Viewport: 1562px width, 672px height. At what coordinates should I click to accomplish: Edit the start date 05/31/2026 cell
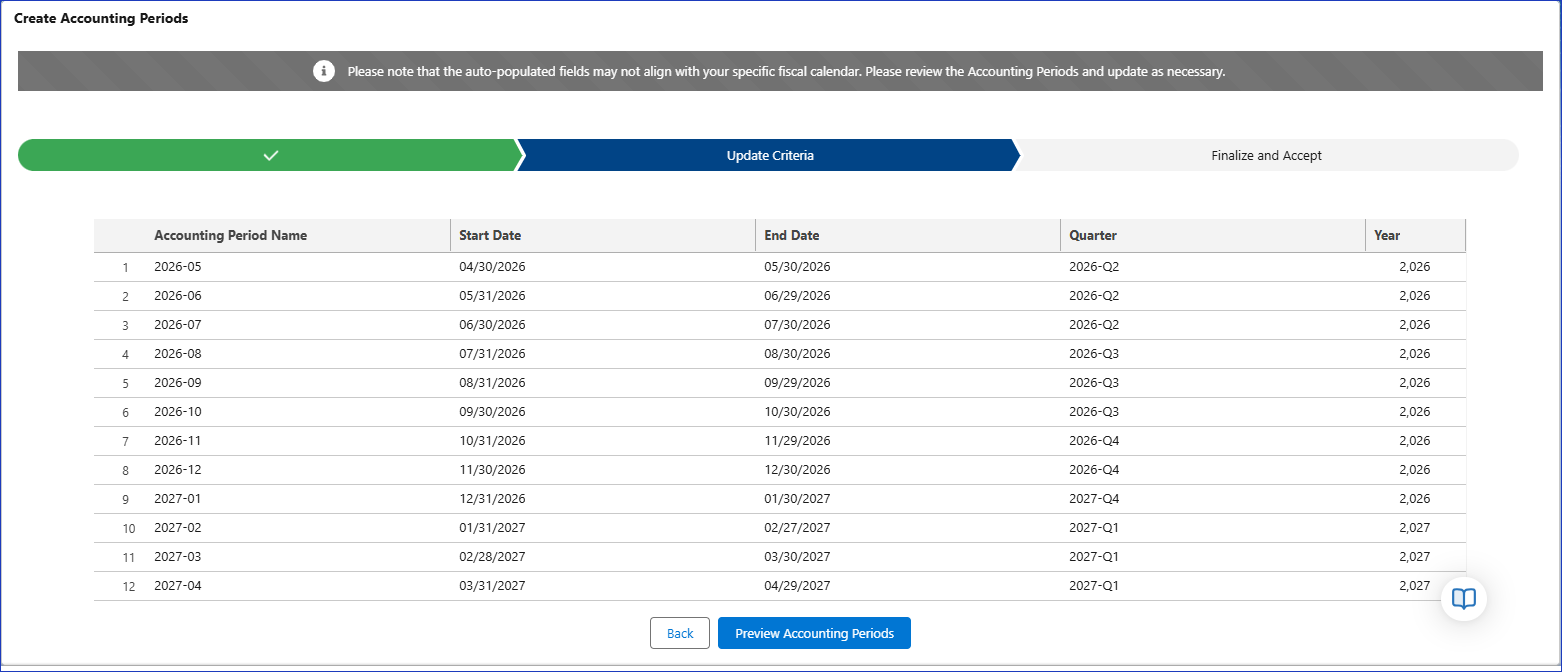(x=492, y=296)
